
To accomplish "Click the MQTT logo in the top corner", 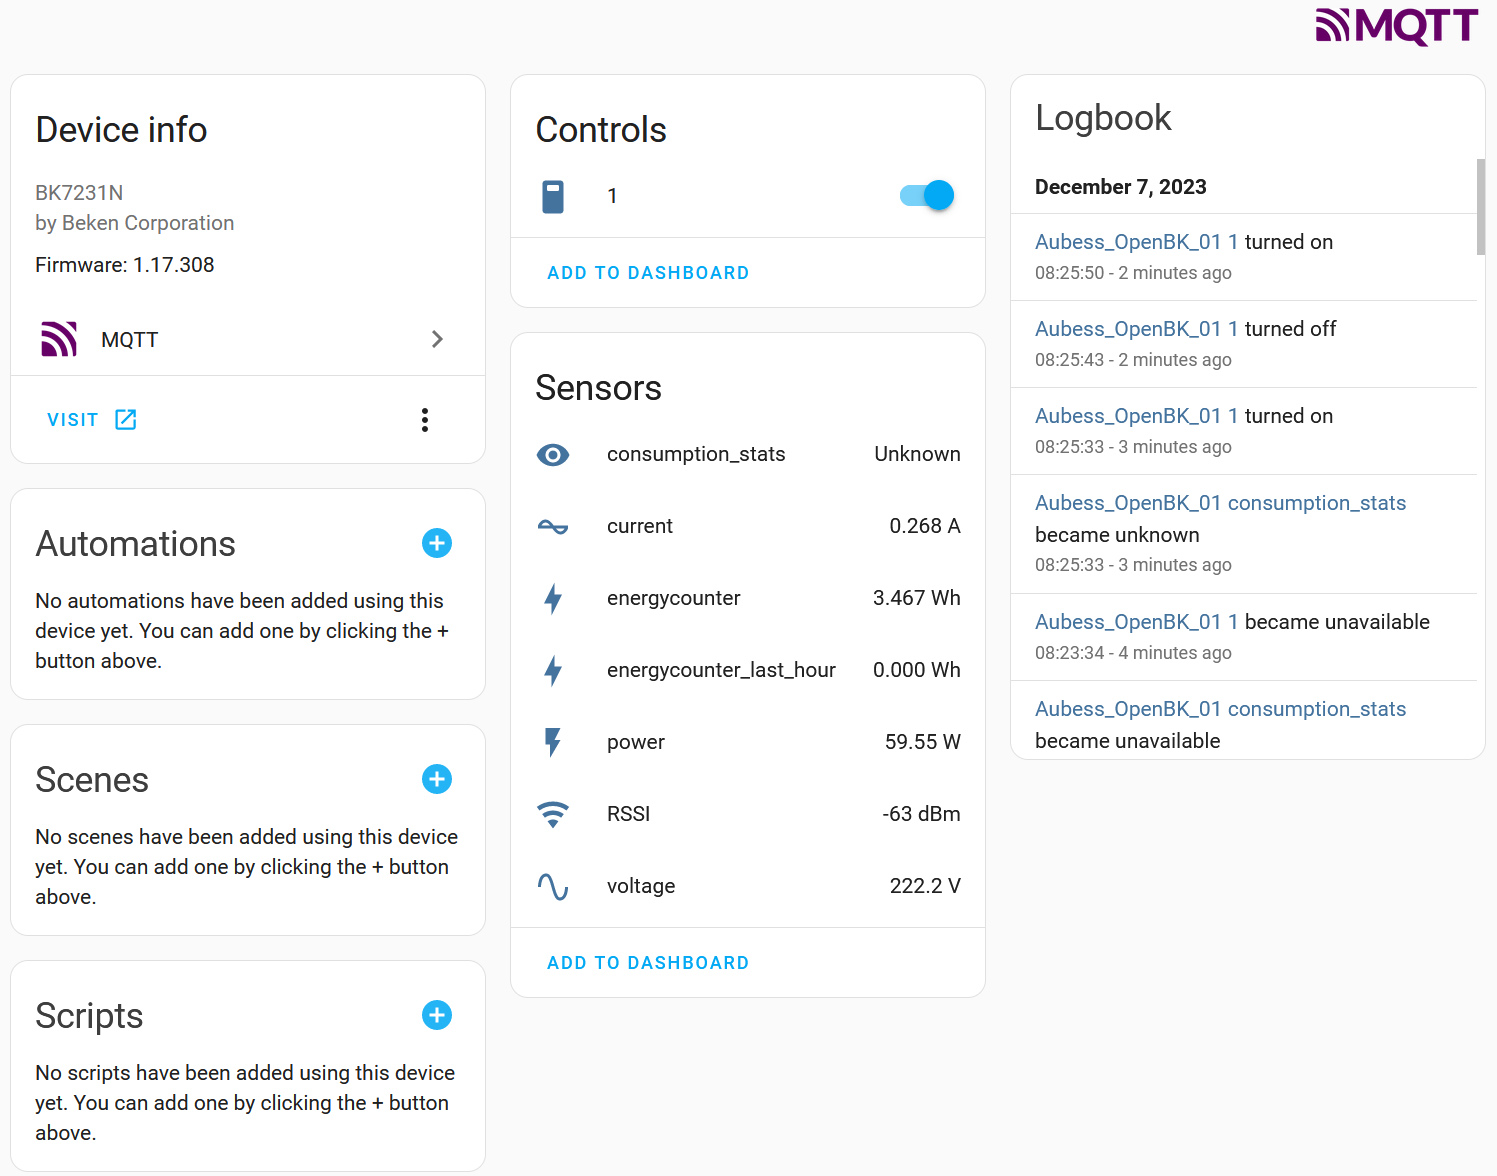I will pos(1396,26).
